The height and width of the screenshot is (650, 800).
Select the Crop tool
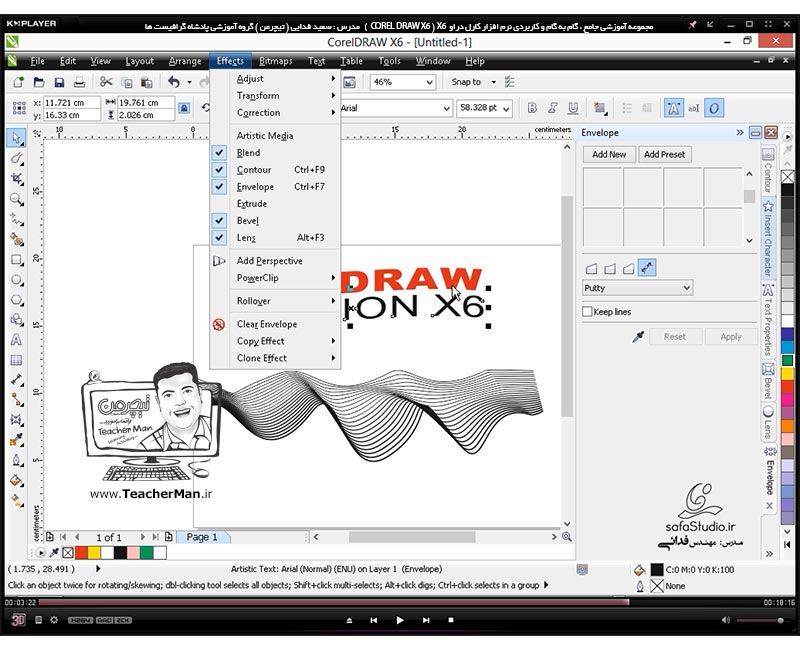(x=17, y=179)
